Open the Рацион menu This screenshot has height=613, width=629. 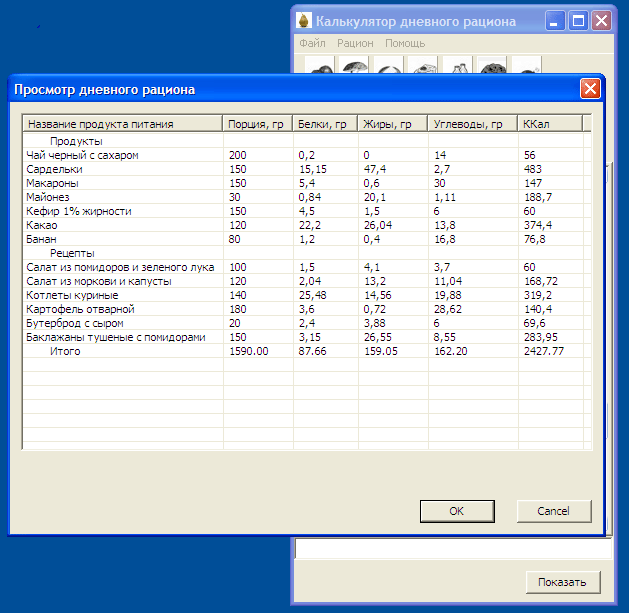click(x=355, y=43)
